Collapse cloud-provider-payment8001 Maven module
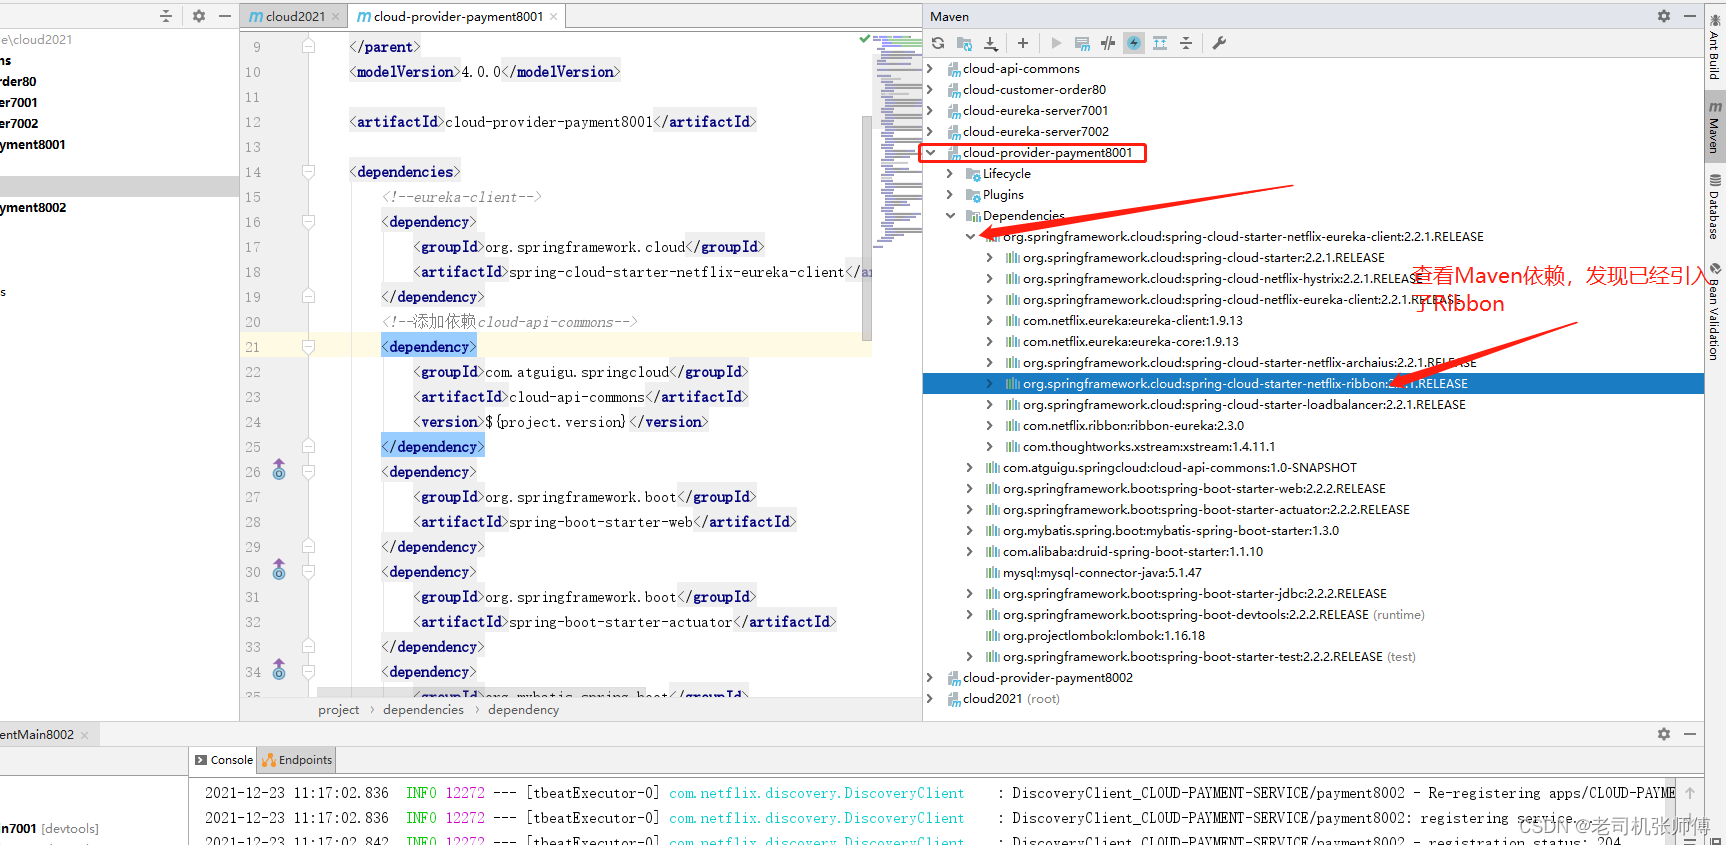The width and height of the screenshot is (1726, 845). coord(930,153)
